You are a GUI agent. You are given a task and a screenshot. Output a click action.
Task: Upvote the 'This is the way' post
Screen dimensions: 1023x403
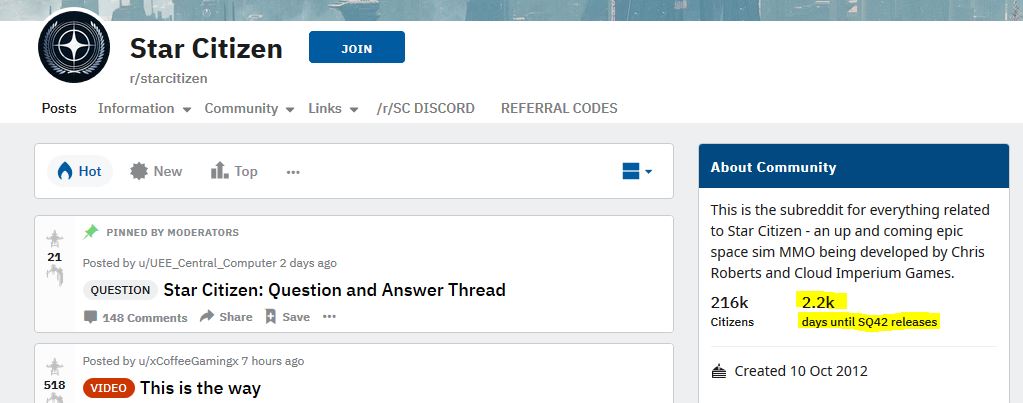coord(55,366)
